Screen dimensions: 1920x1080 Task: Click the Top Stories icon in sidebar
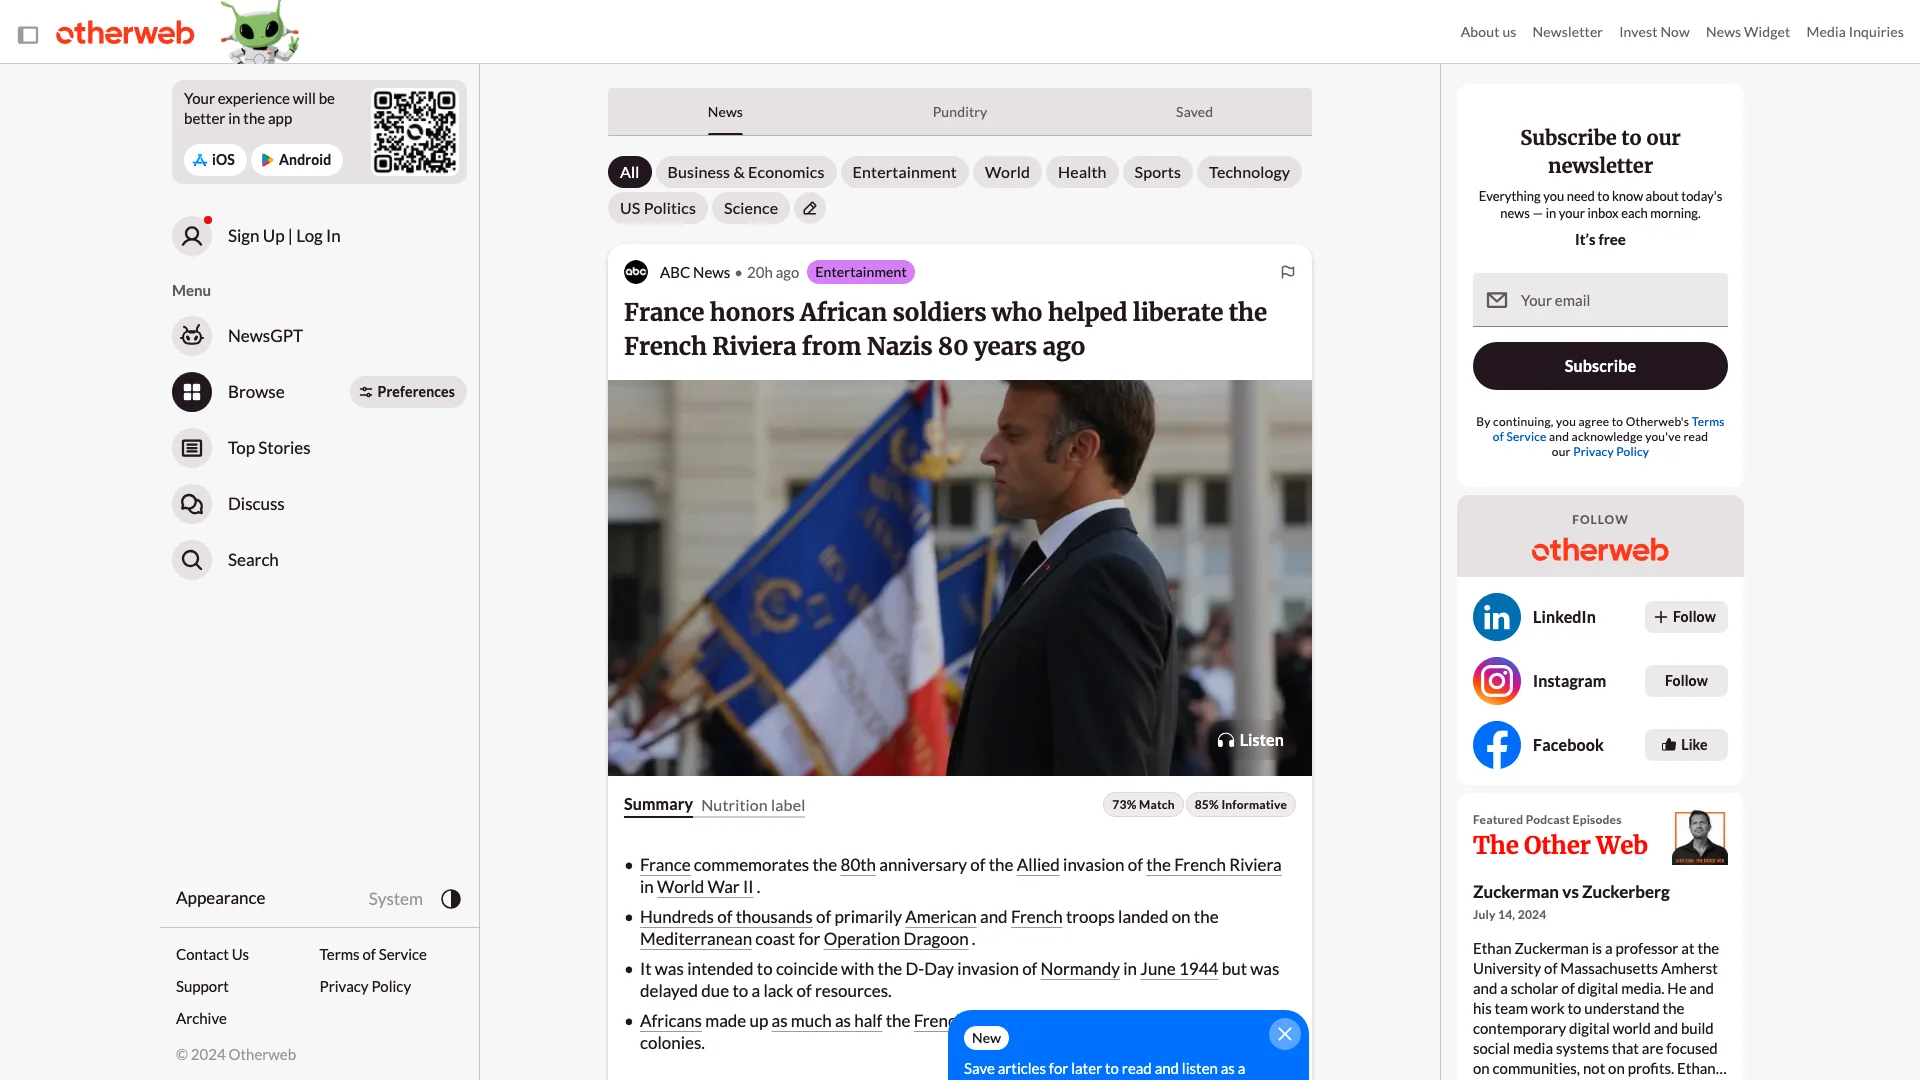tap(191, 447)
